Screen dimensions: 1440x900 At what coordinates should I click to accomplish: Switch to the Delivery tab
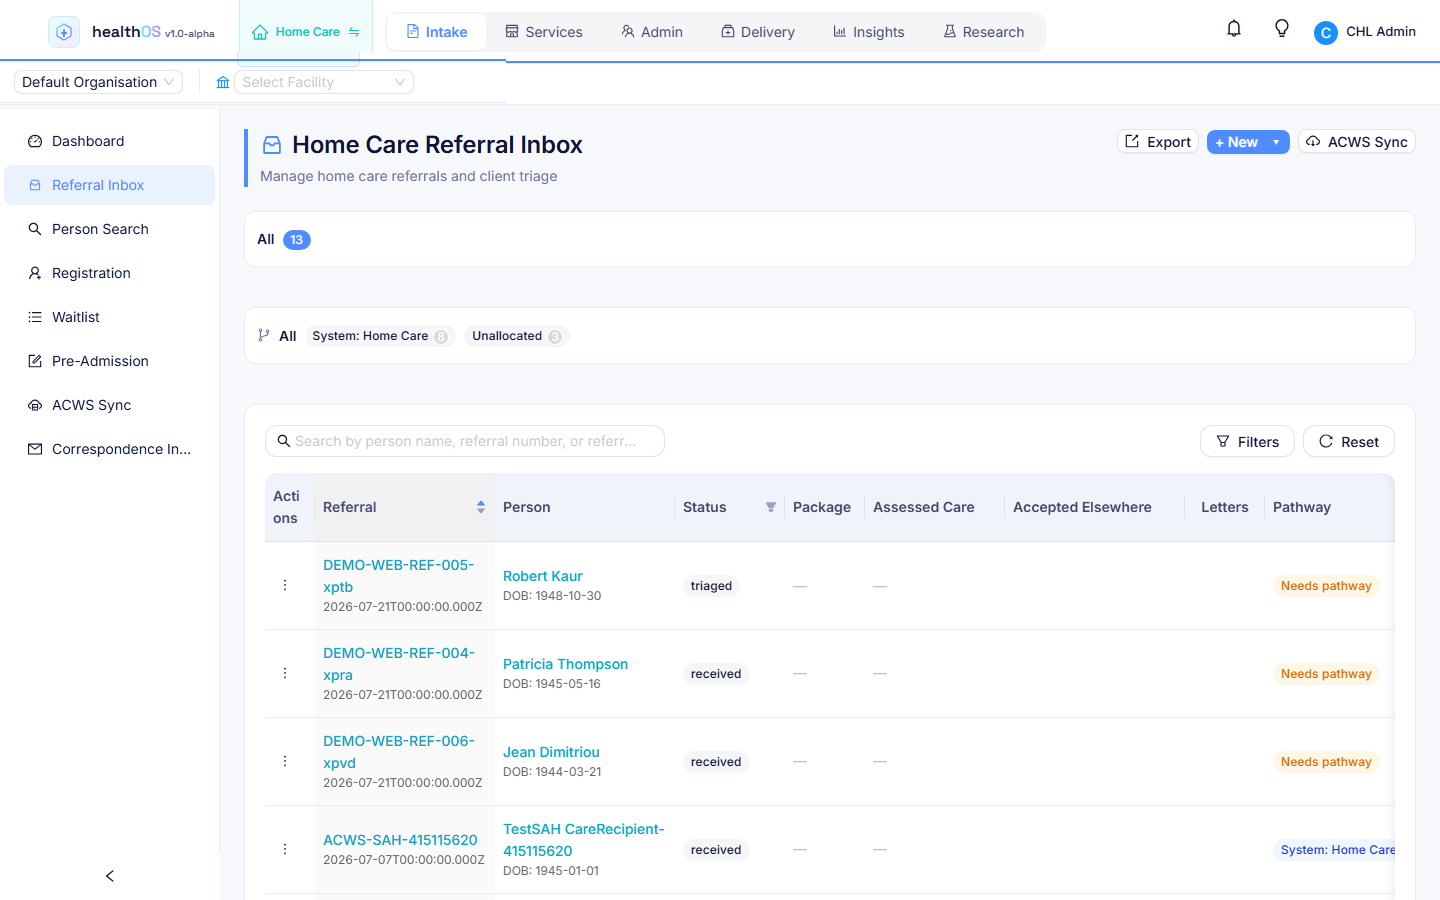click(x=758, y=32)
